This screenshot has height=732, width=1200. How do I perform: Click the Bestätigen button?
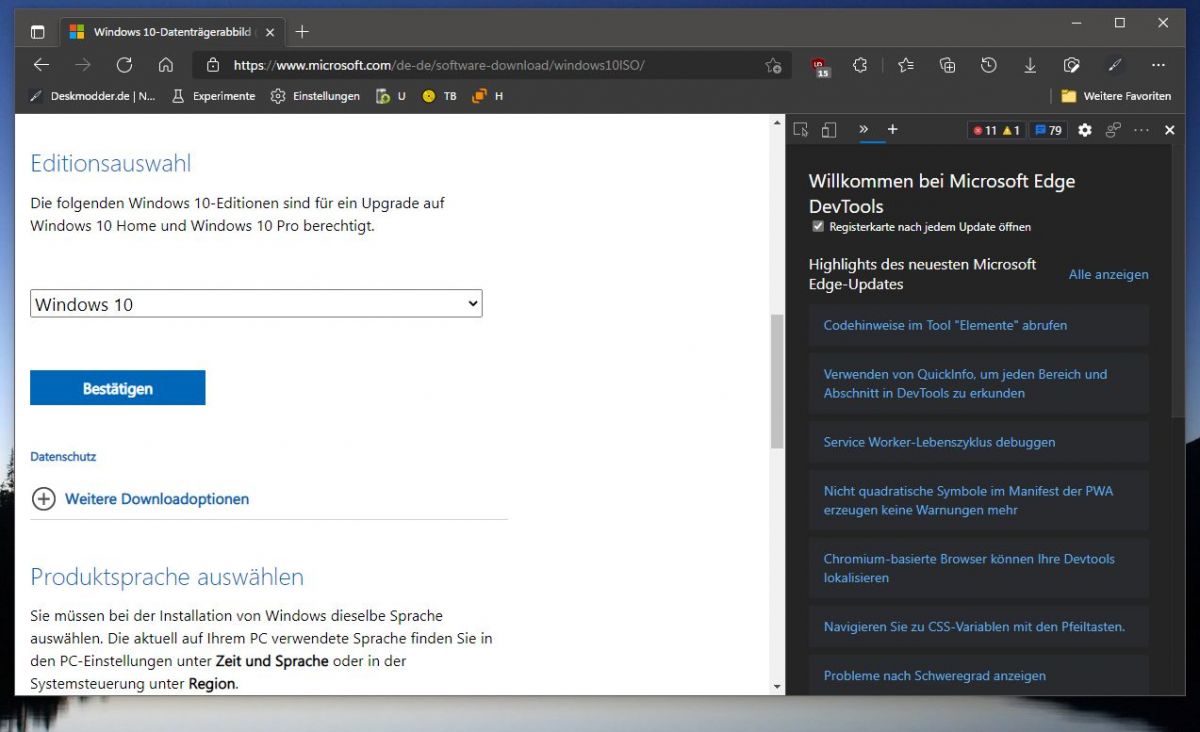coord(117,387)
